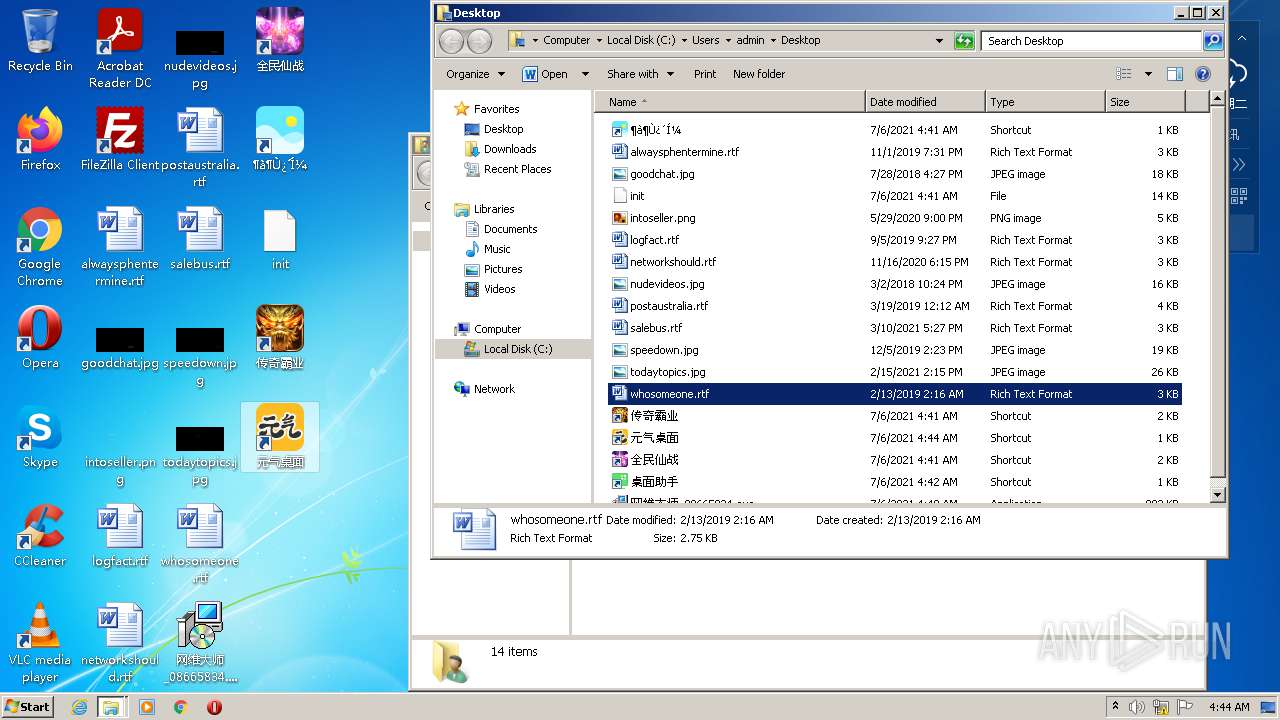Open Windows Media Player taskbar icon

point(147,707)
